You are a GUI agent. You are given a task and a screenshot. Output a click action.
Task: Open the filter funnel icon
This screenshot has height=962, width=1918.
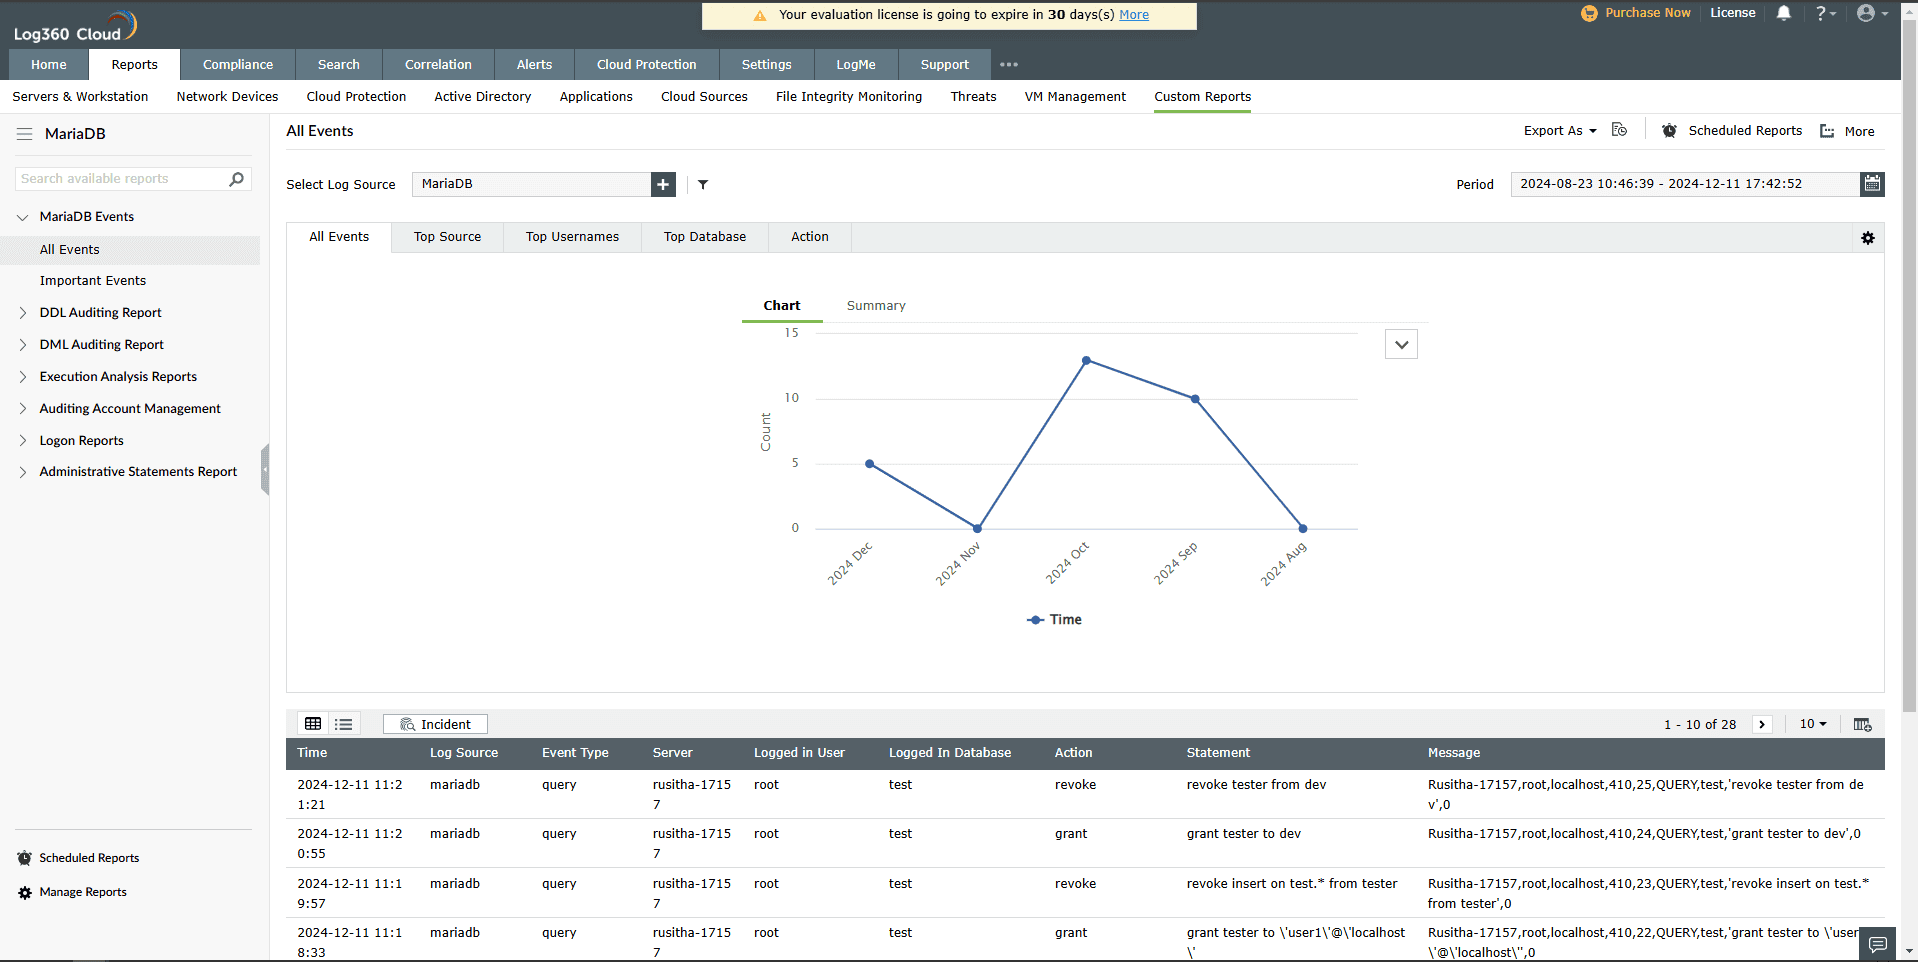coord(703,184)
